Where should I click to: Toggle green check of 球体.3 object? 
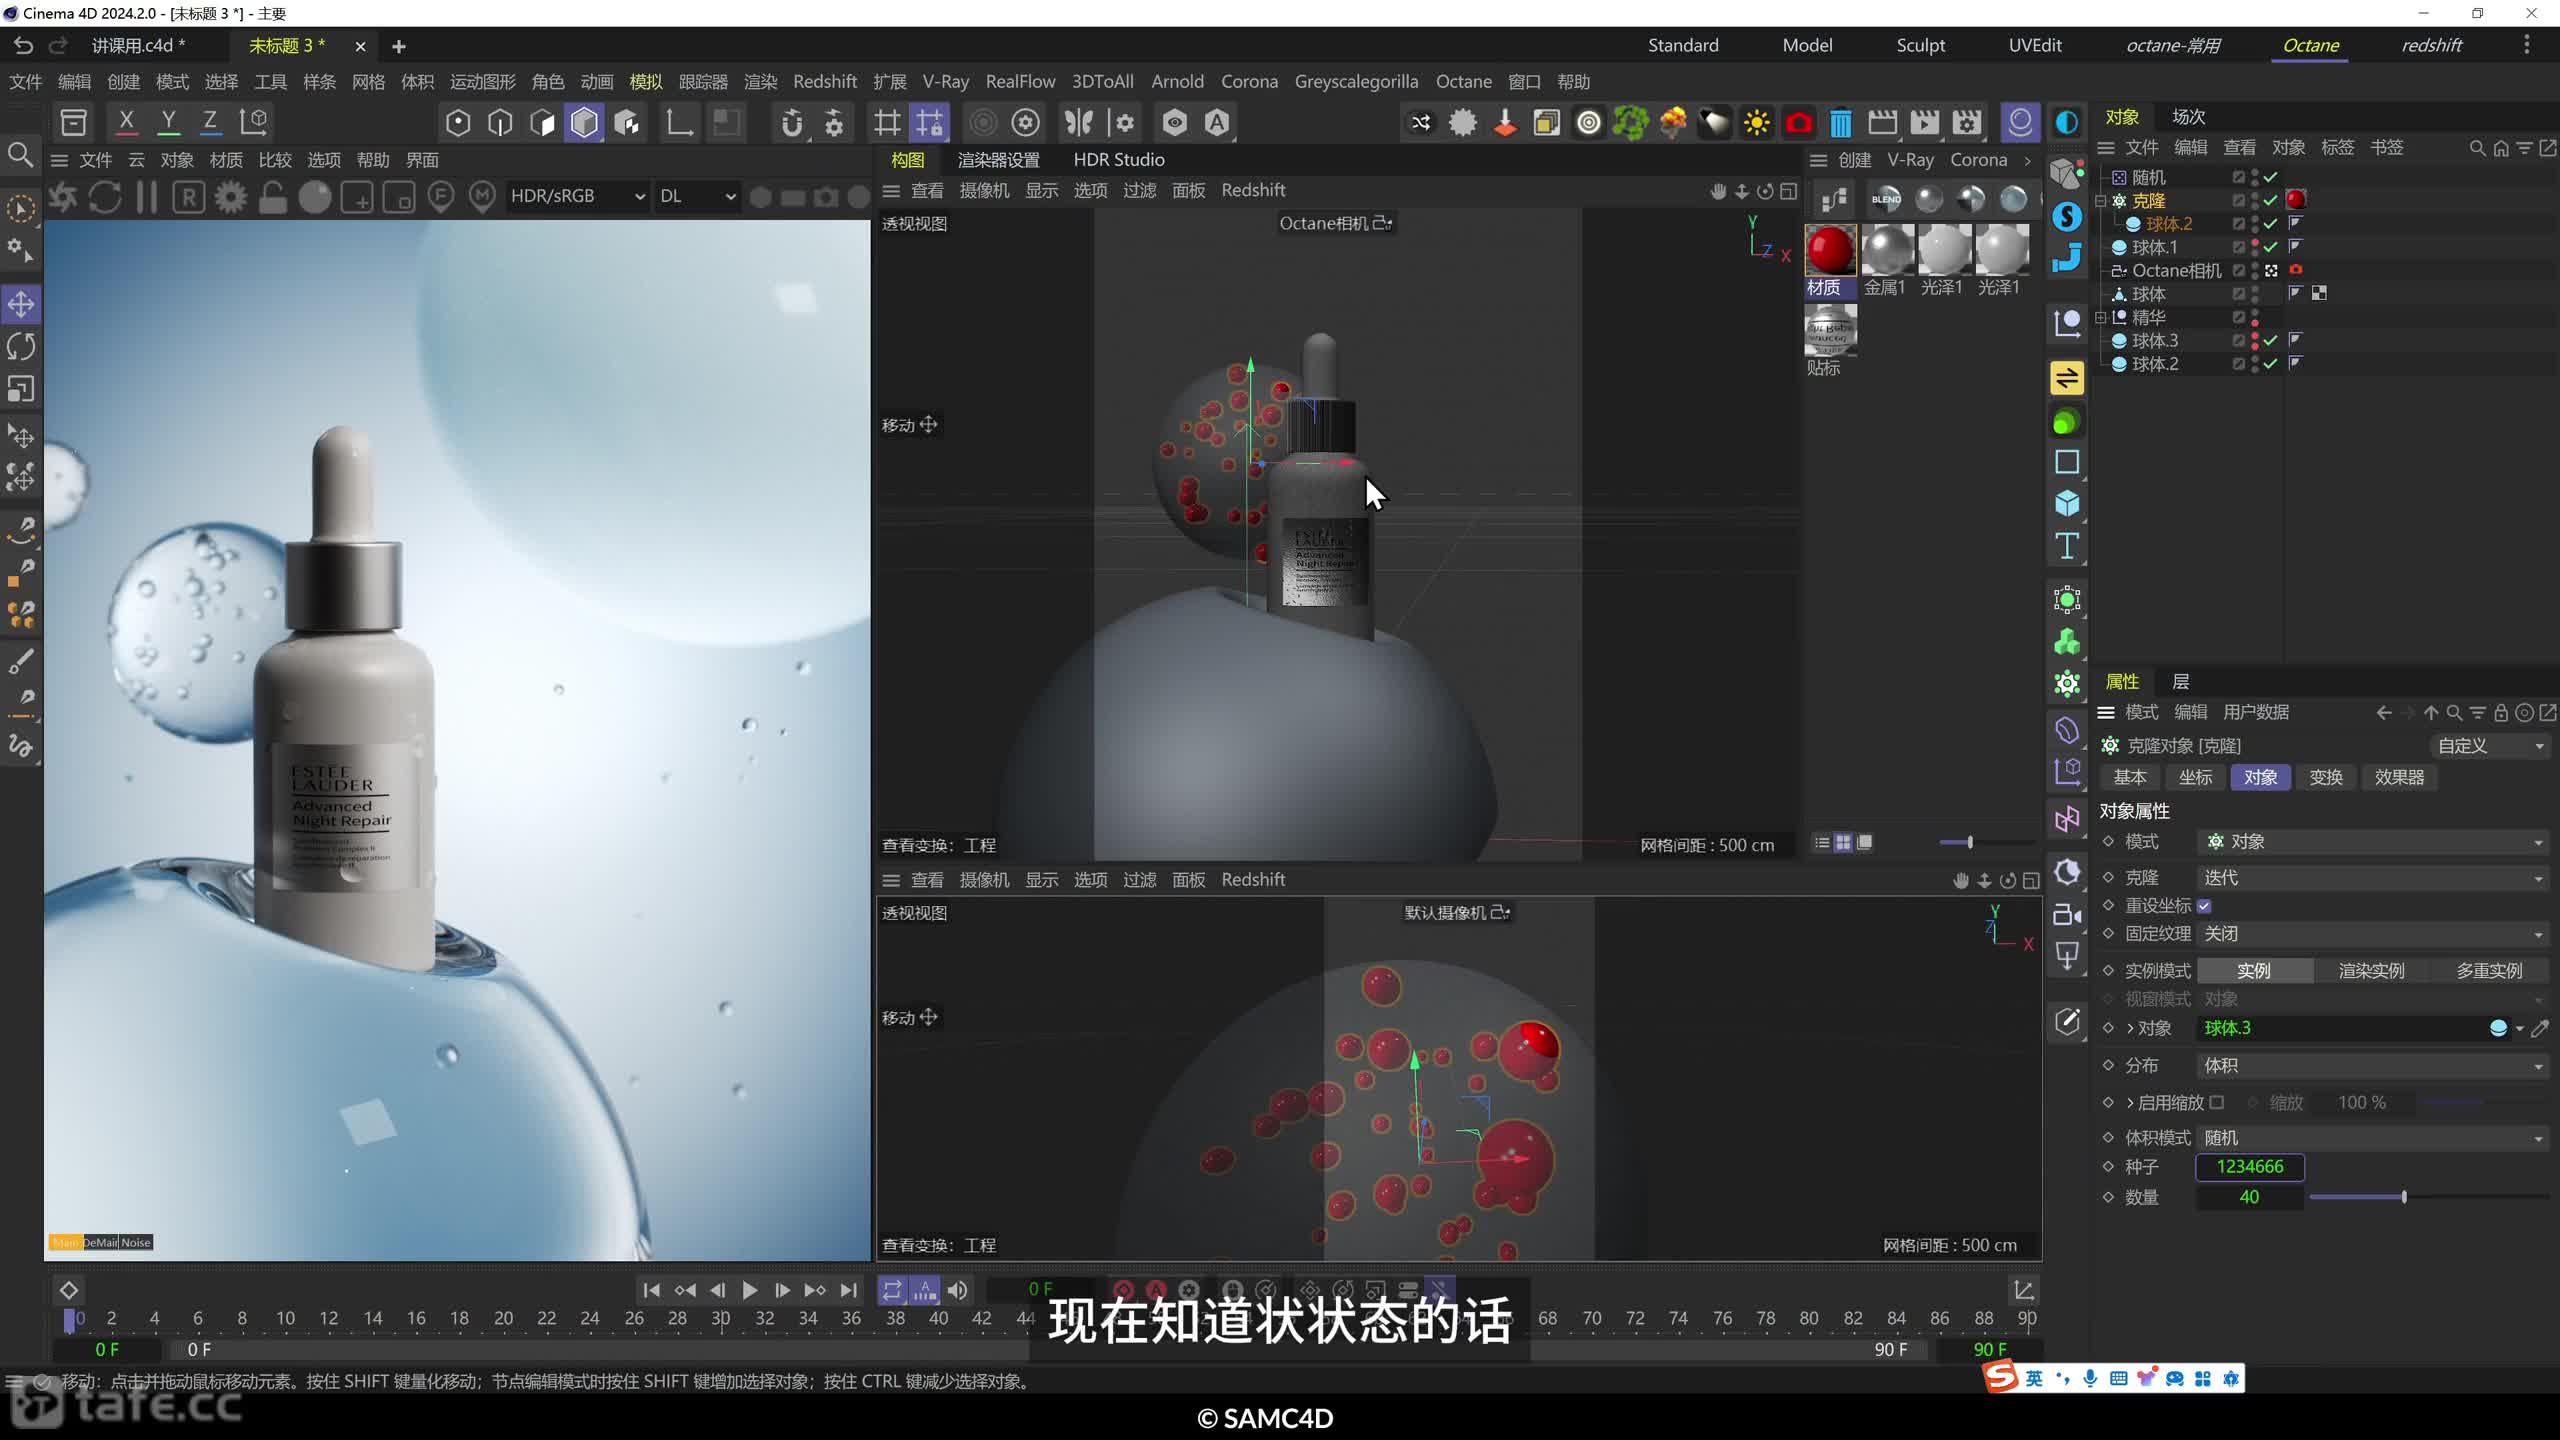pyautogui.click(x=2271, y=341)
